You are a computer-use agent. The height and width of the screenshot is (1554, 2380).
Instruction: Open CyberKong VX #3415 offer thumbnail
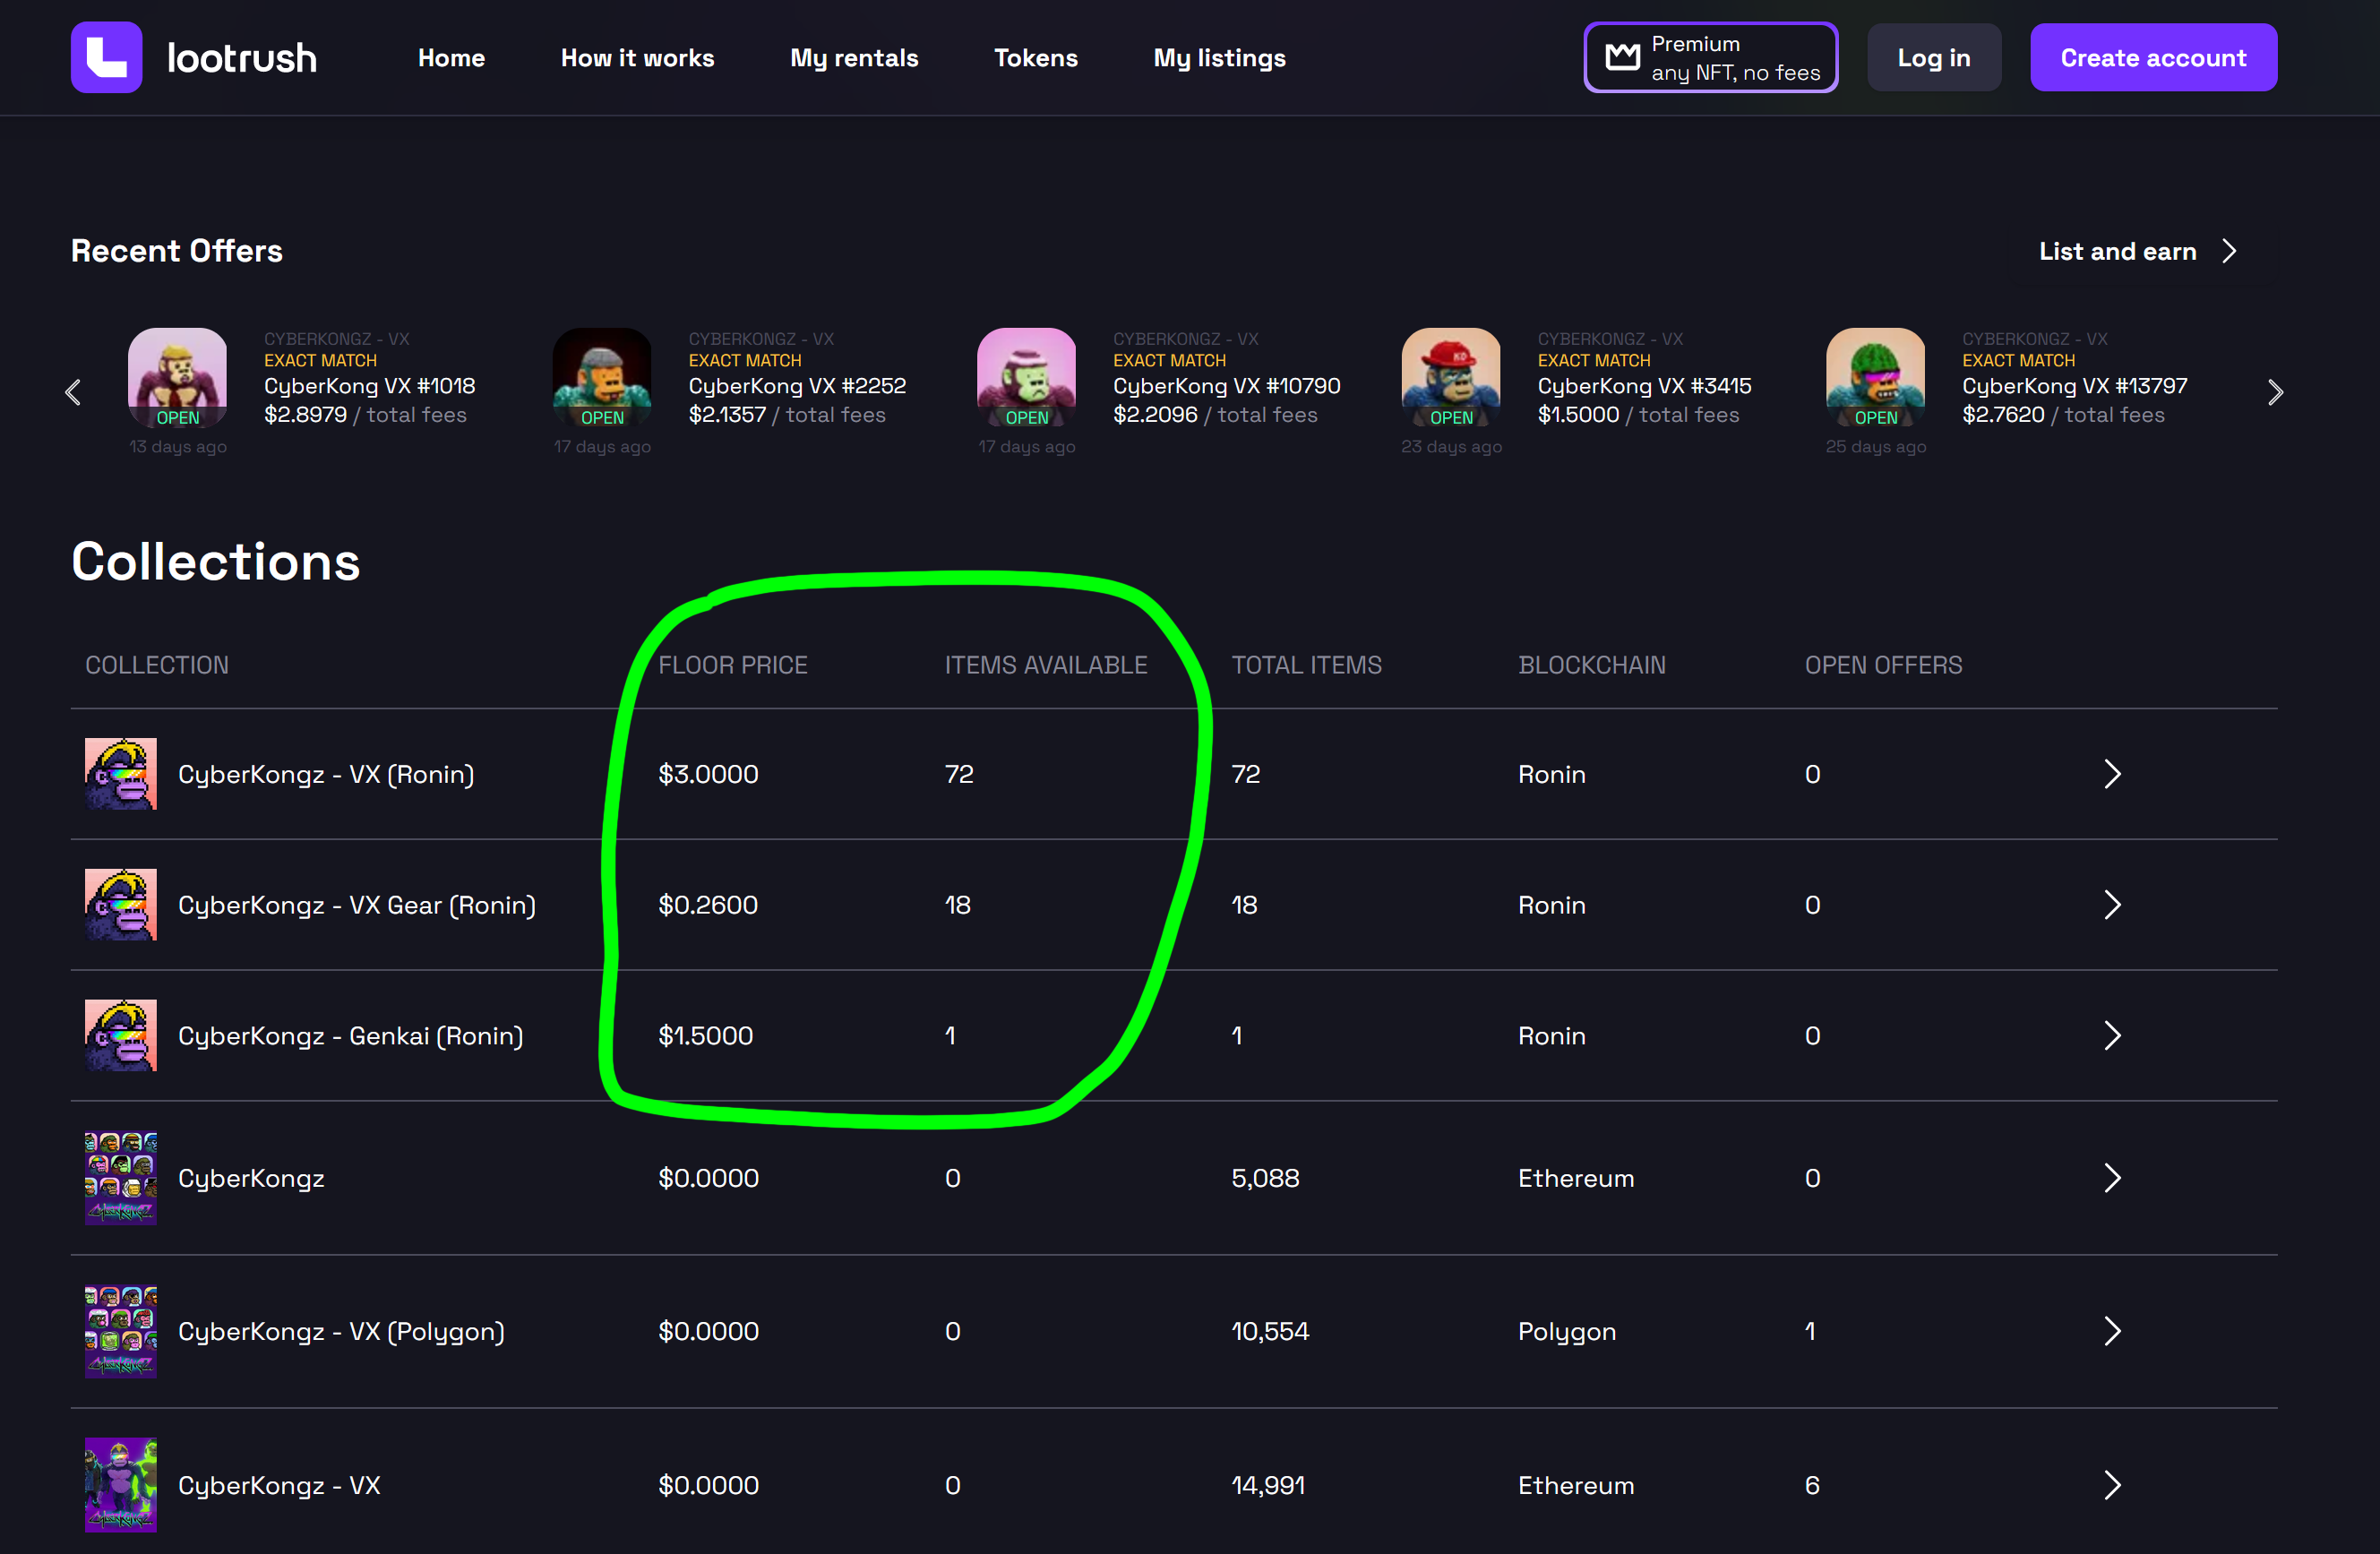click(x=1450, y=378)
